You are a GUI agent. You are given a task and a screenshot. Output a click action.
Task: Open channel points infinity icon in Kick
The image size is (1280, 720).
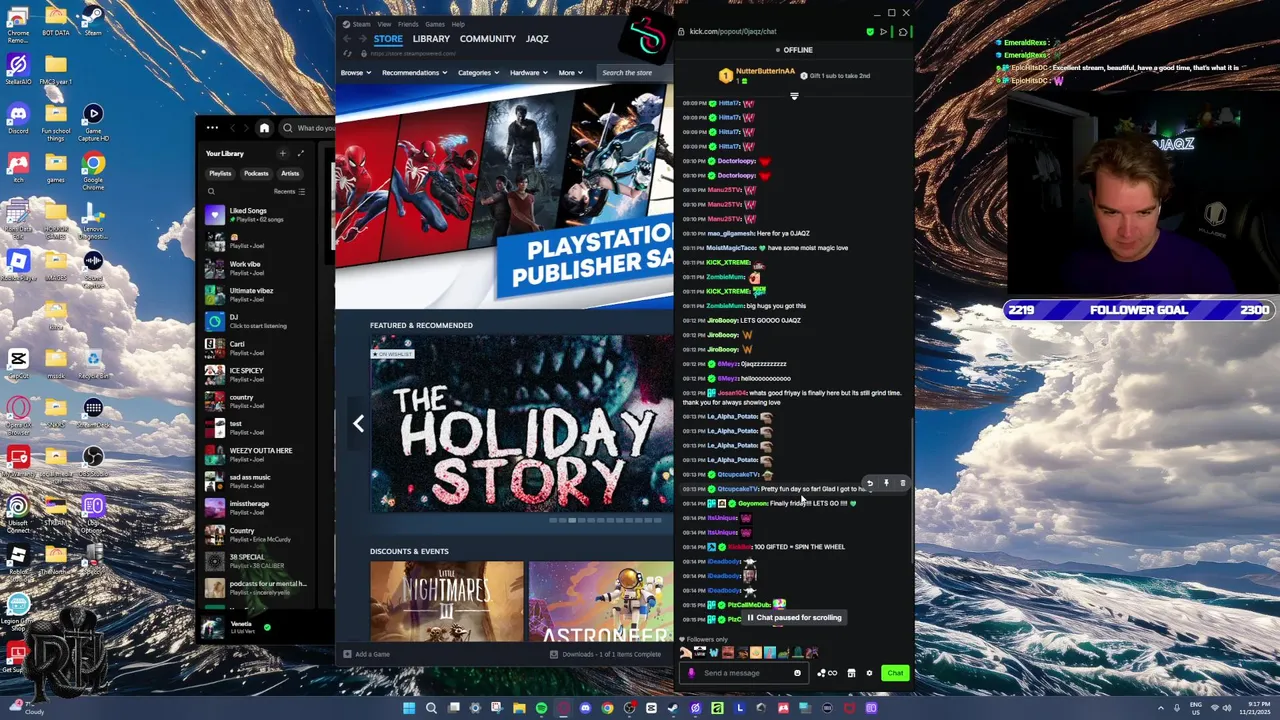click(x=827, y=673)
